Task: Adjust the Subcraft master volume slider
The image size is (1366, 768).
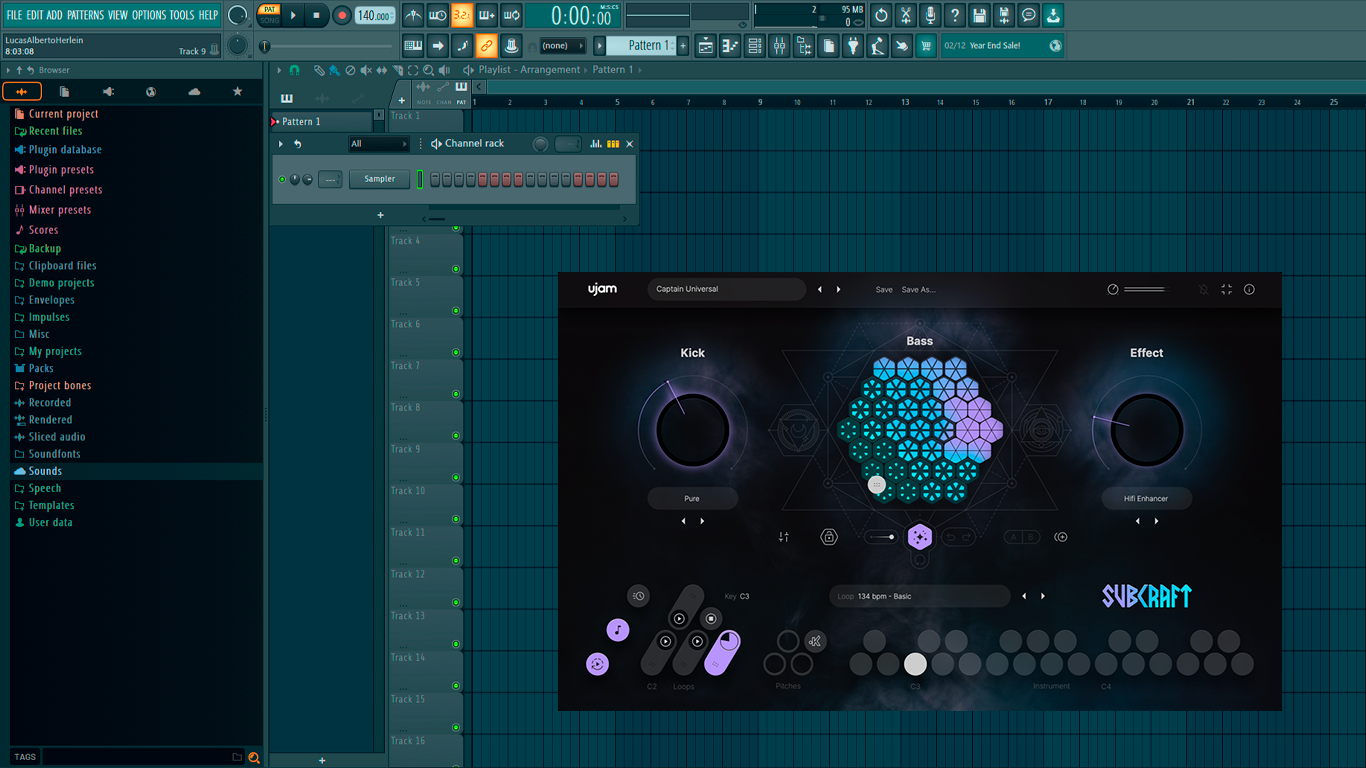Action: point(1144,290)
